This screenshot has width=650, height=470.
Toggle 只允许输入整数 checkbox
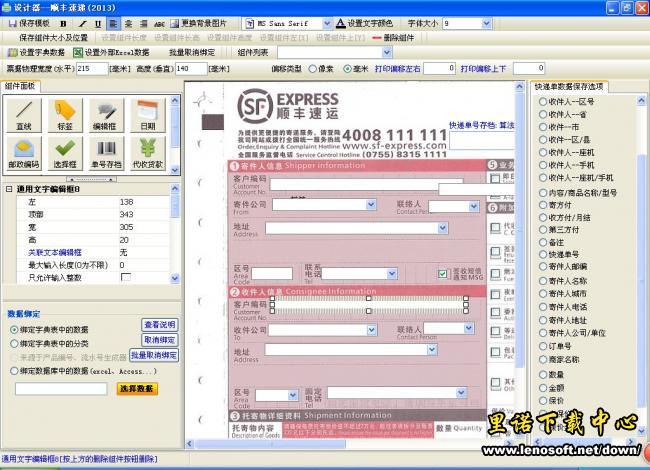click(125, 277)
